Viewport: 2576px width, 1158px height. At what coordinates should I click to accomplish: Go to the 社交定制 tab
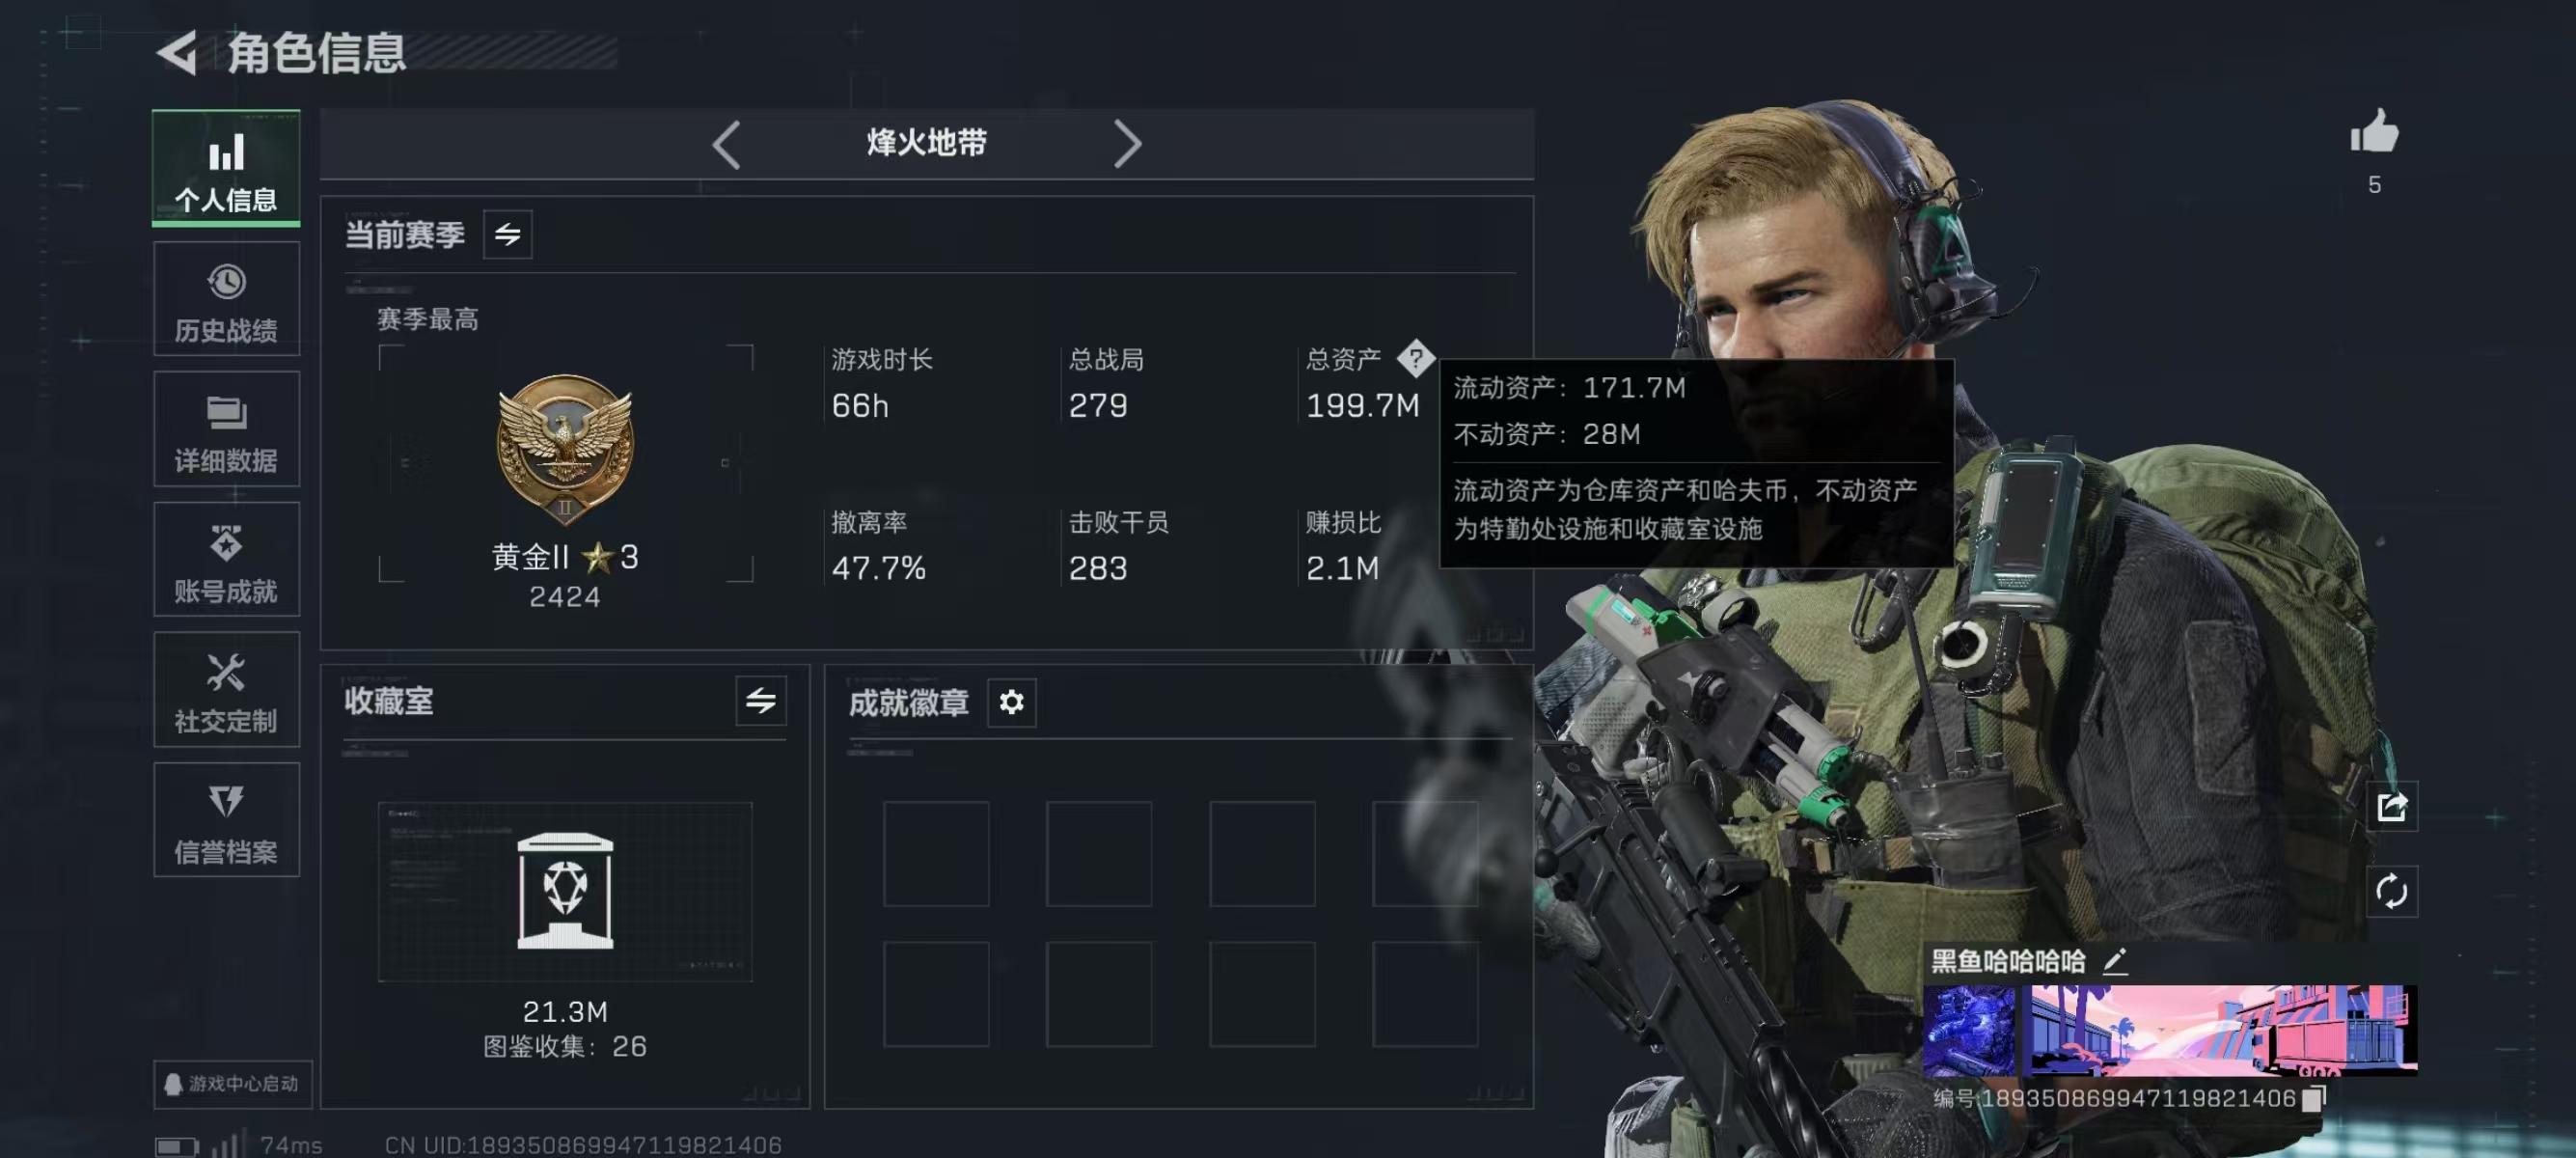click(x=226, y=689)
